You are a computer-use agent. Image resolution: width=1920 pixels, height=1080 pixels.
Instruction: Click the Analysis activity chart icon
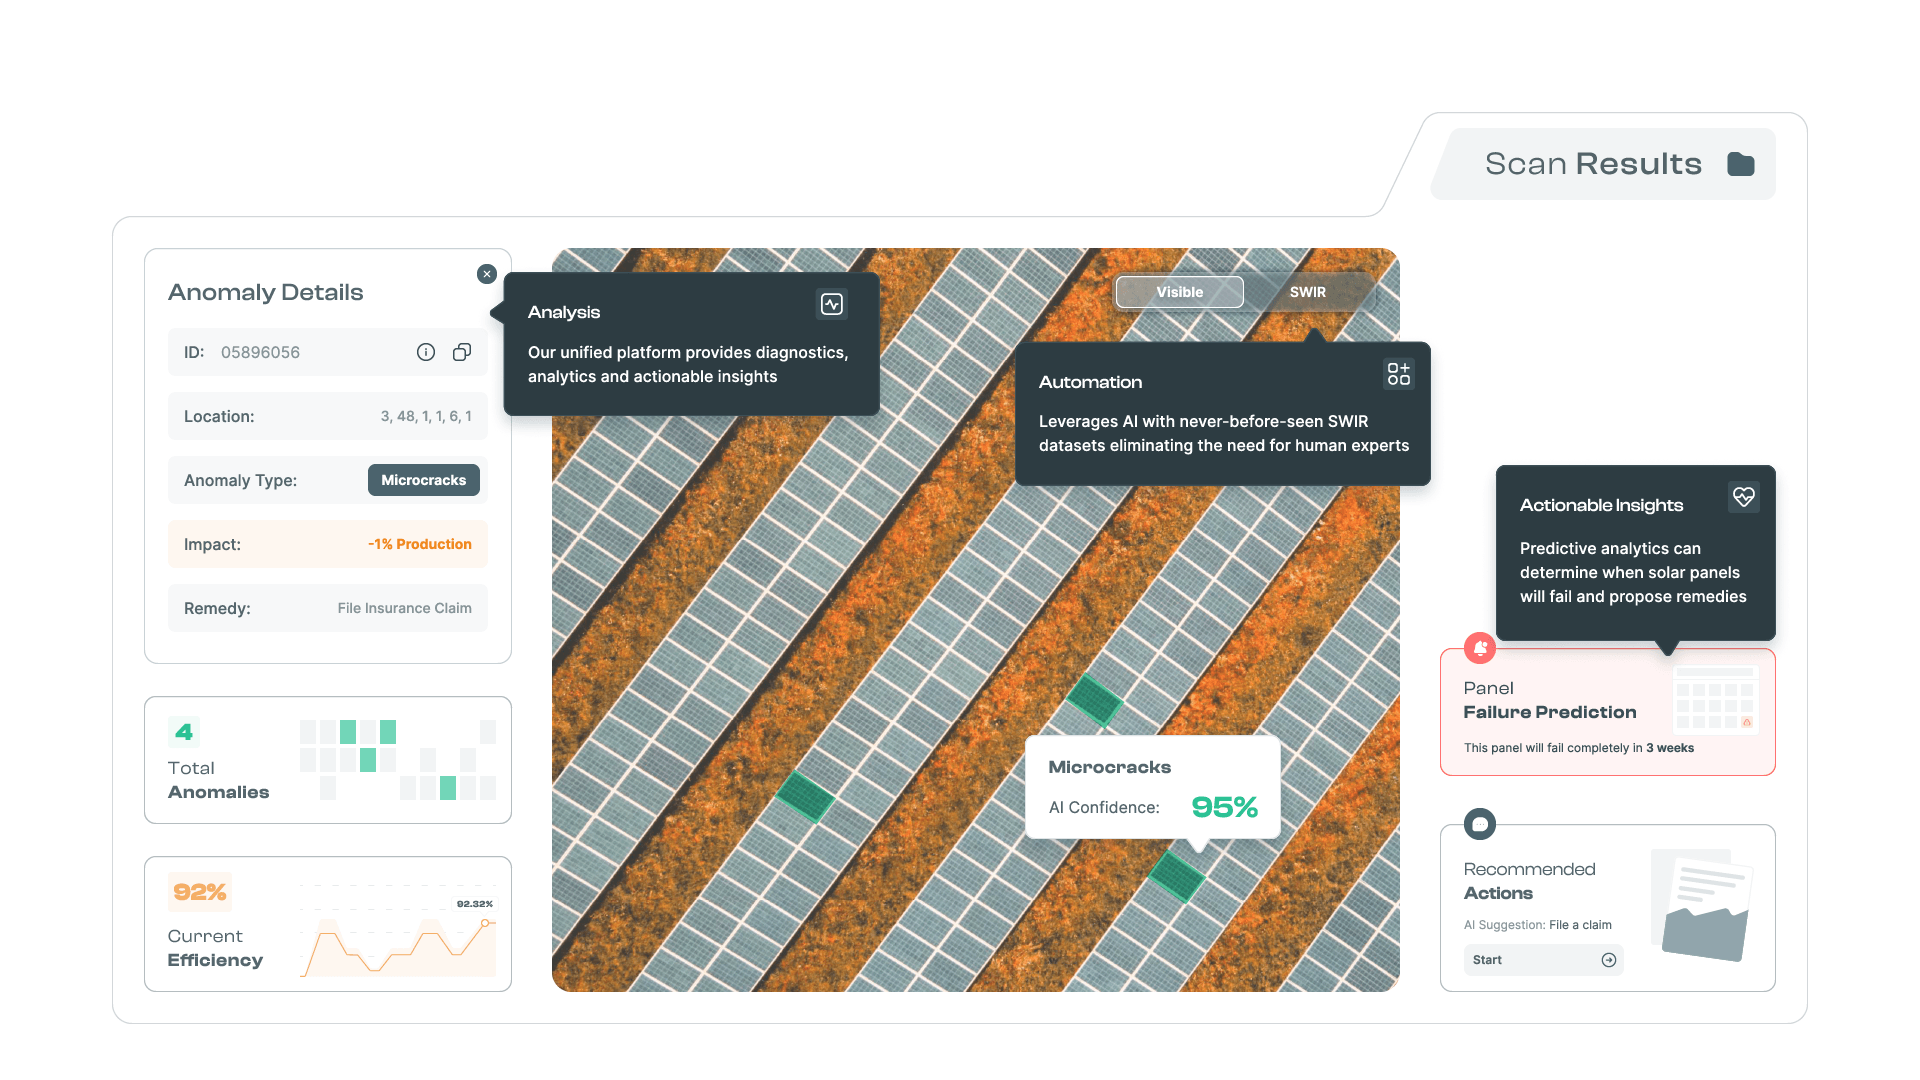(832, 304)
